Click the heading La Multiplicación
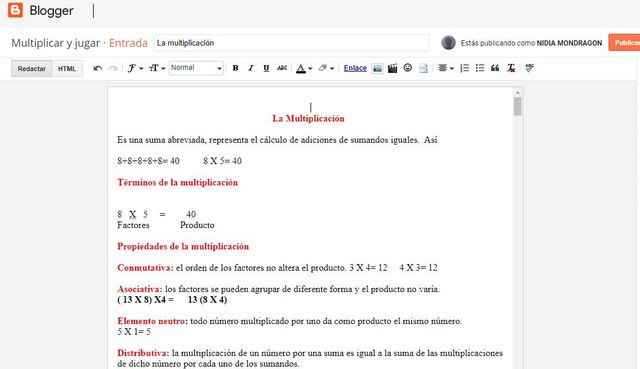 click(308, 118)
